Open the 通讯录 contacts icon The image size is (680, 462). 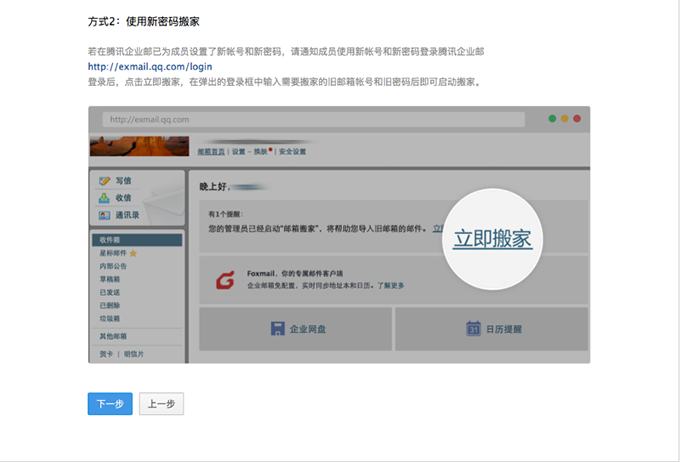pyautogui.click(x=105, y=215)
